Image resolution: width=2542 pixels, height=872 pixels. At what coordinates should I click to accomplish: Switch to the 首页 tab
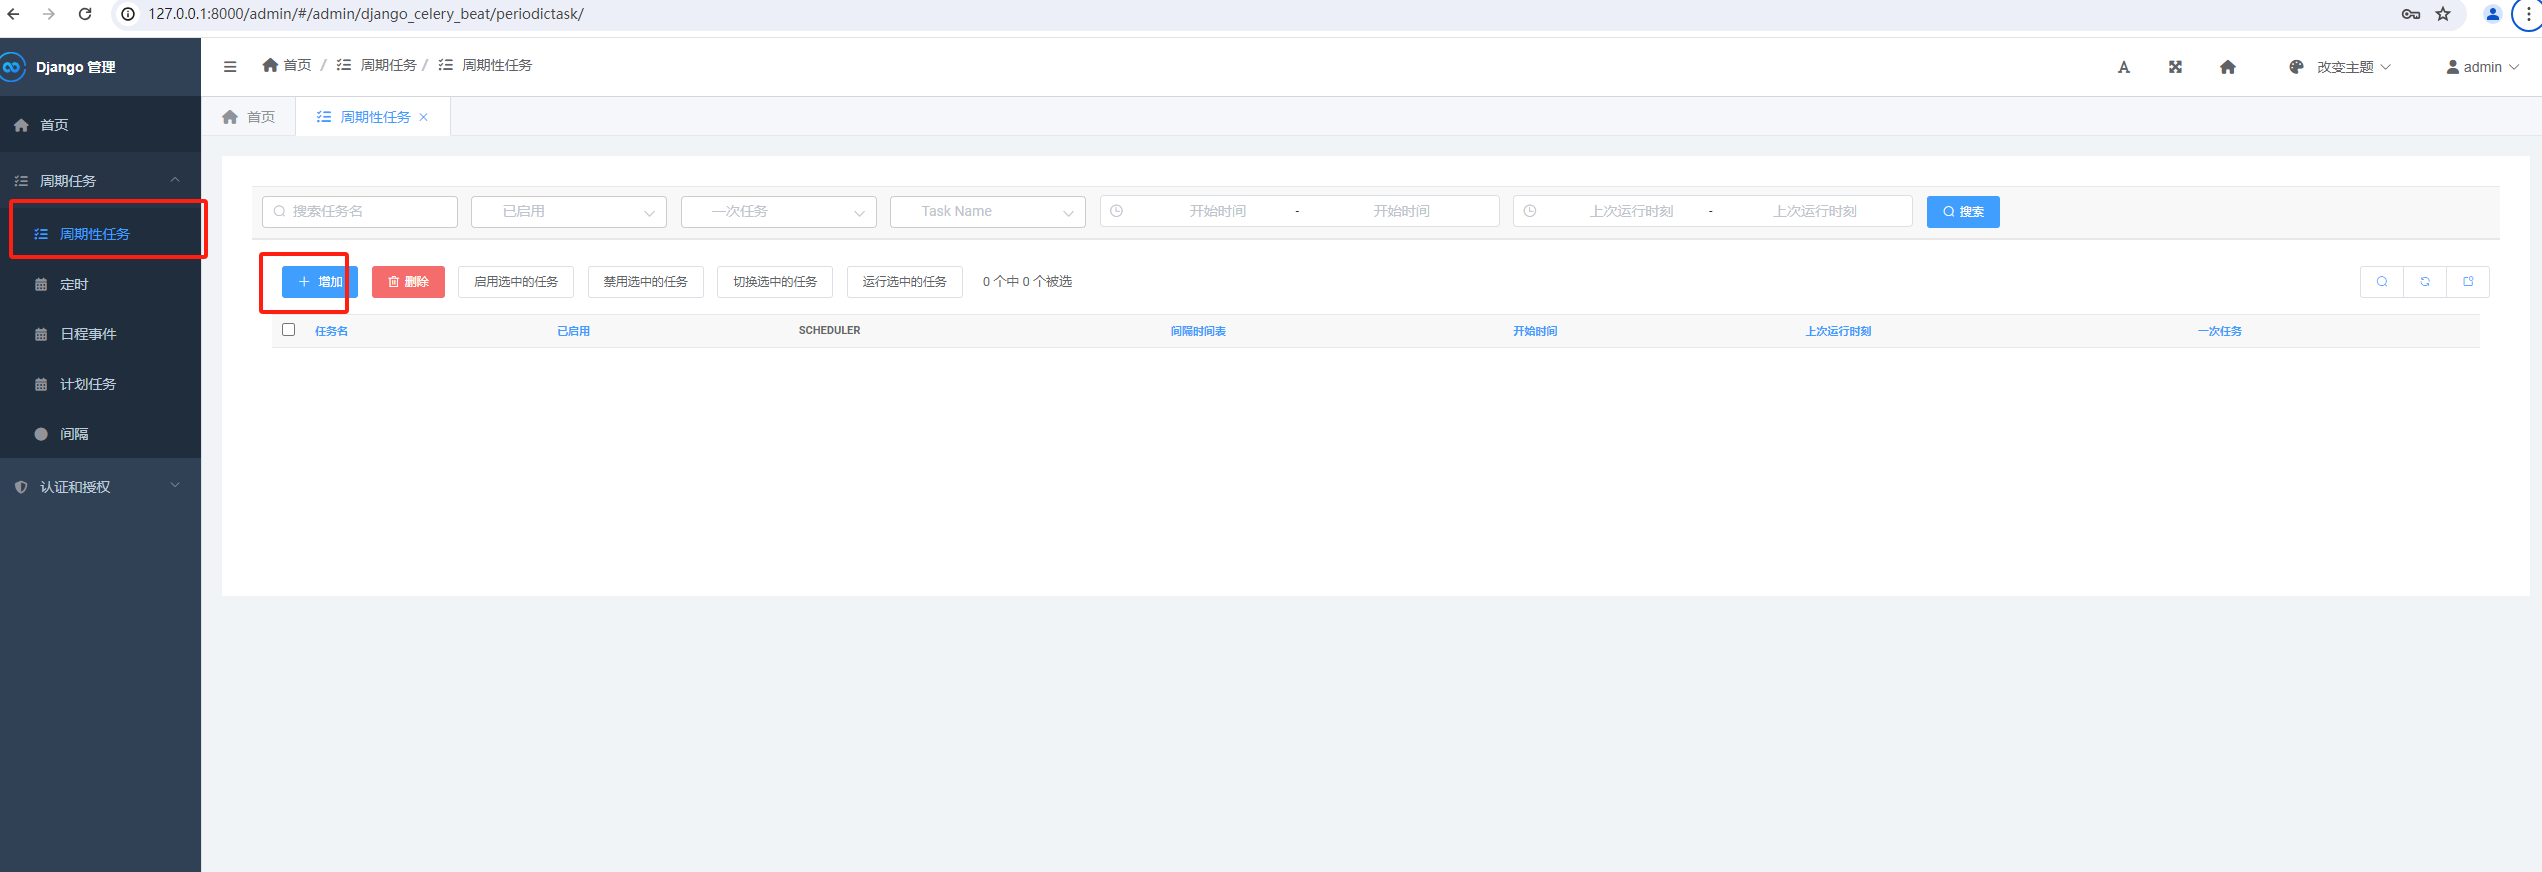(x=249, y=117)
